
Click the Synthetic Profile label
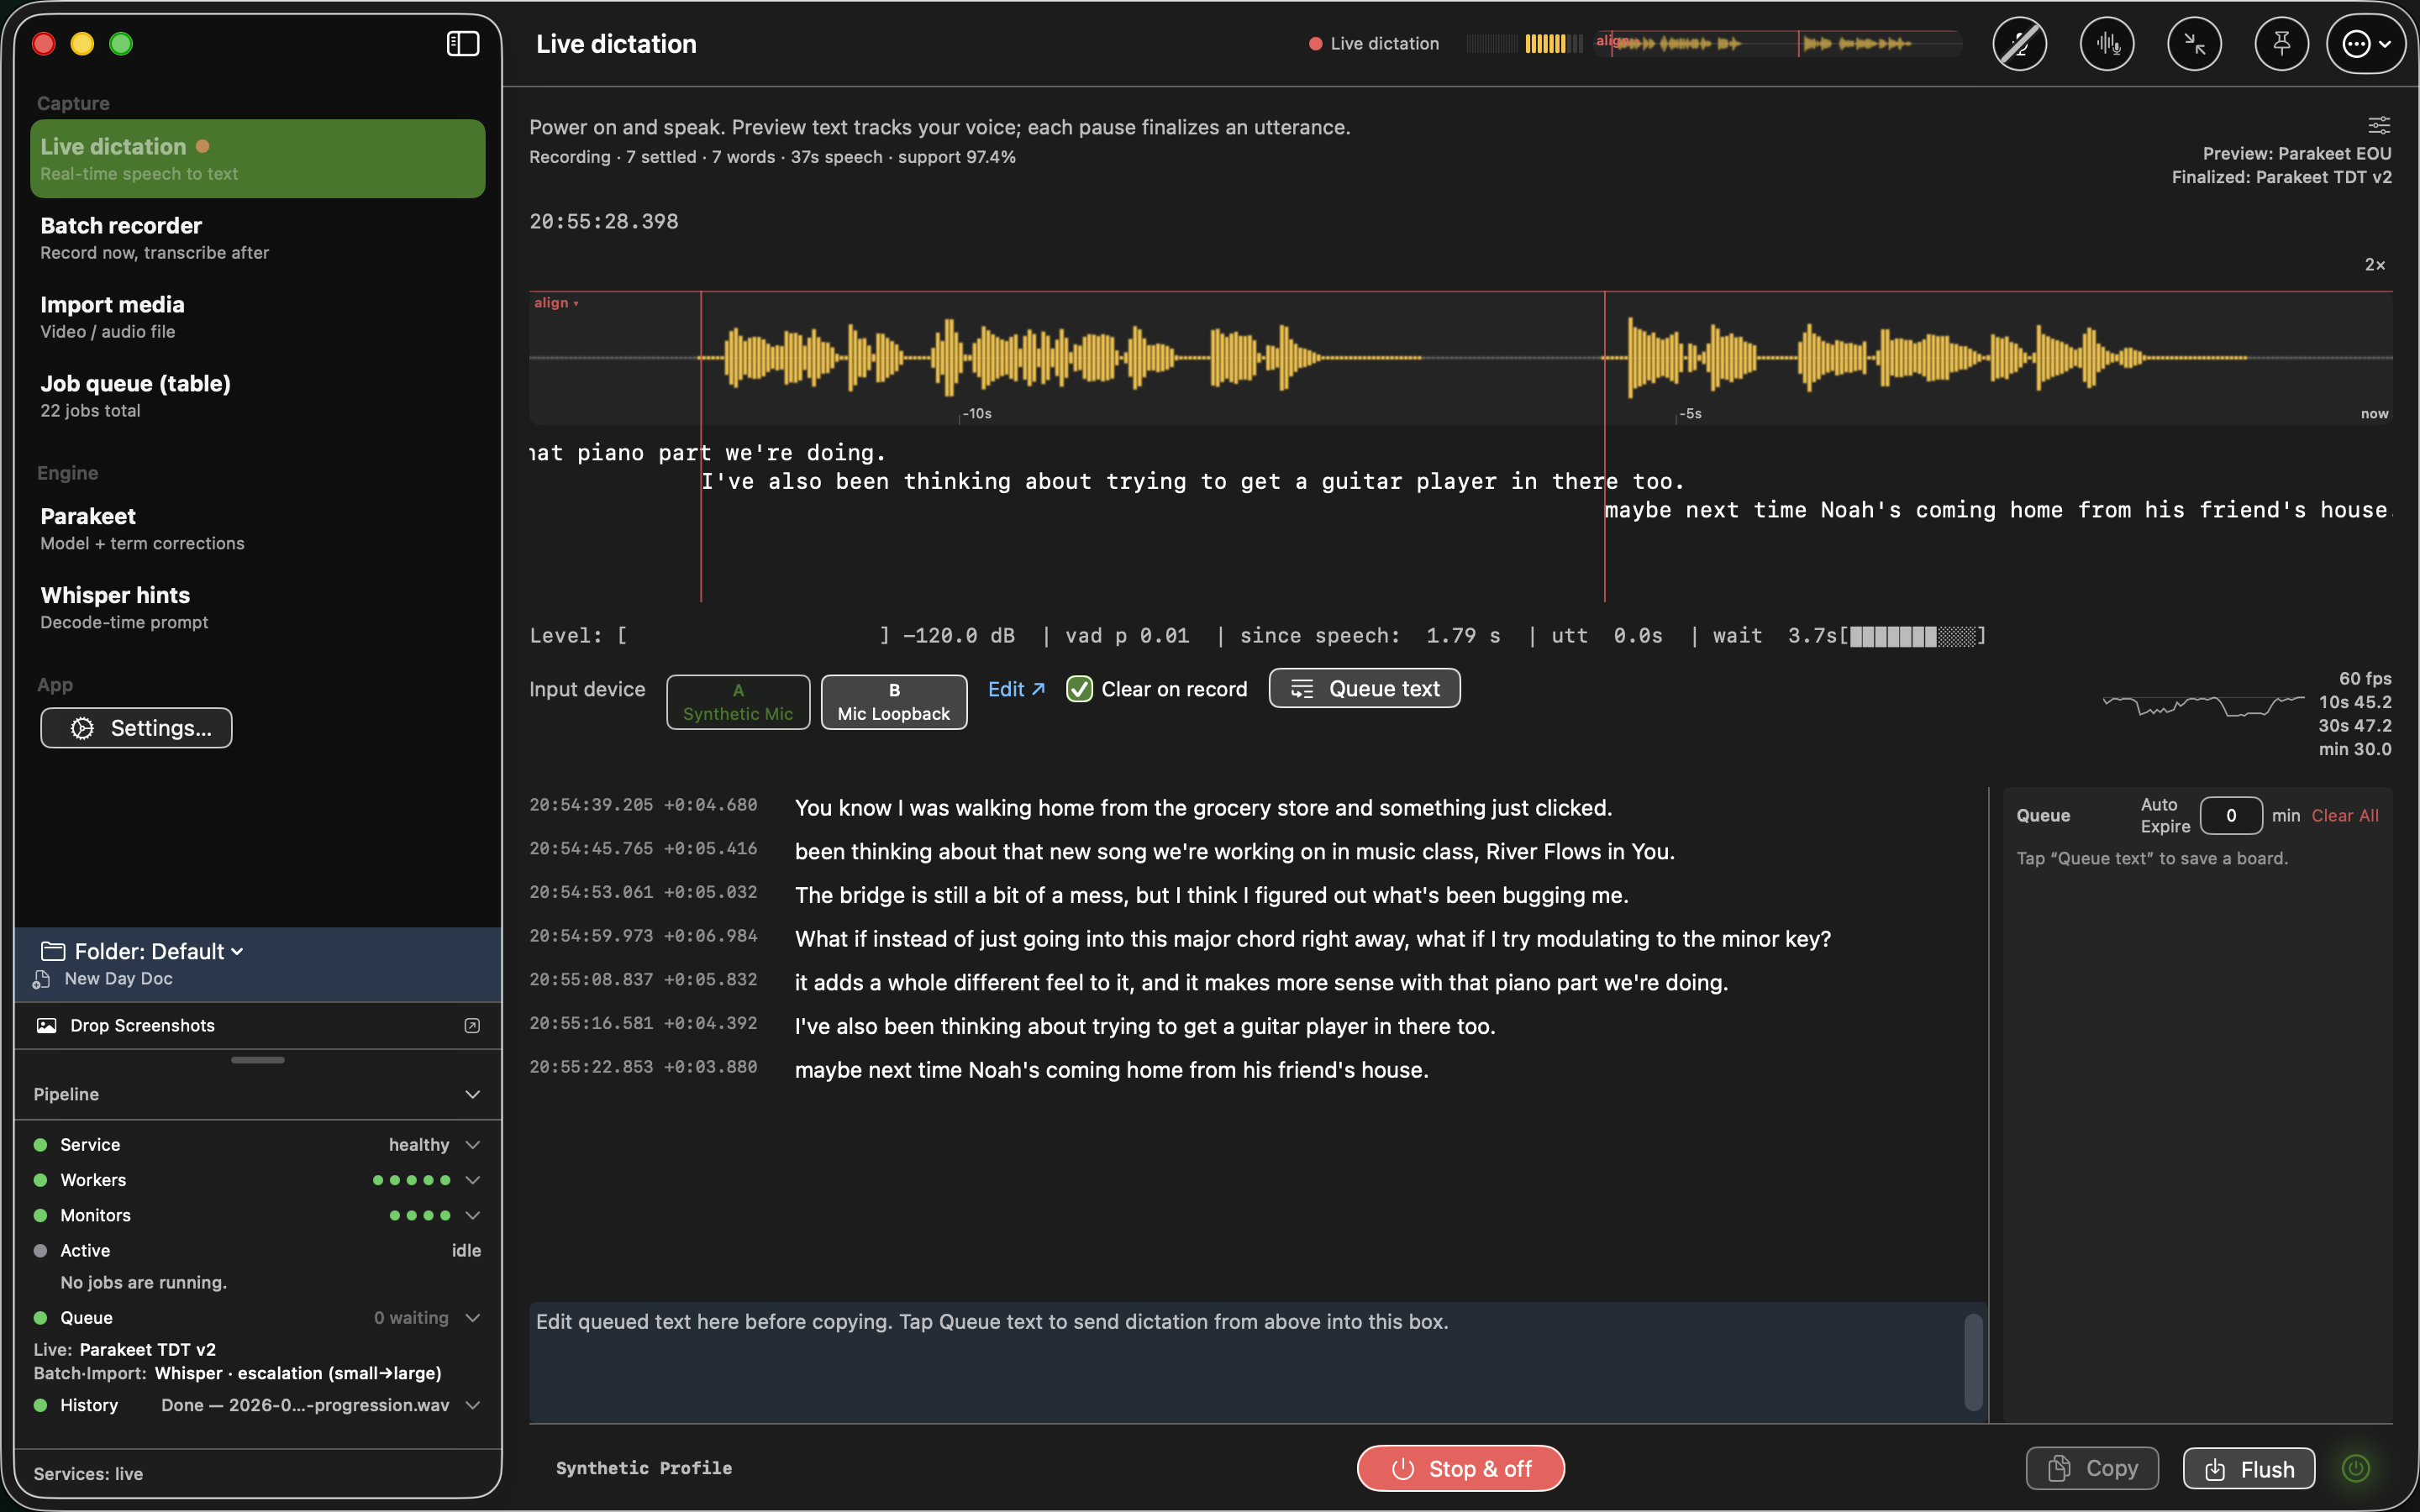pos(644,1468)
